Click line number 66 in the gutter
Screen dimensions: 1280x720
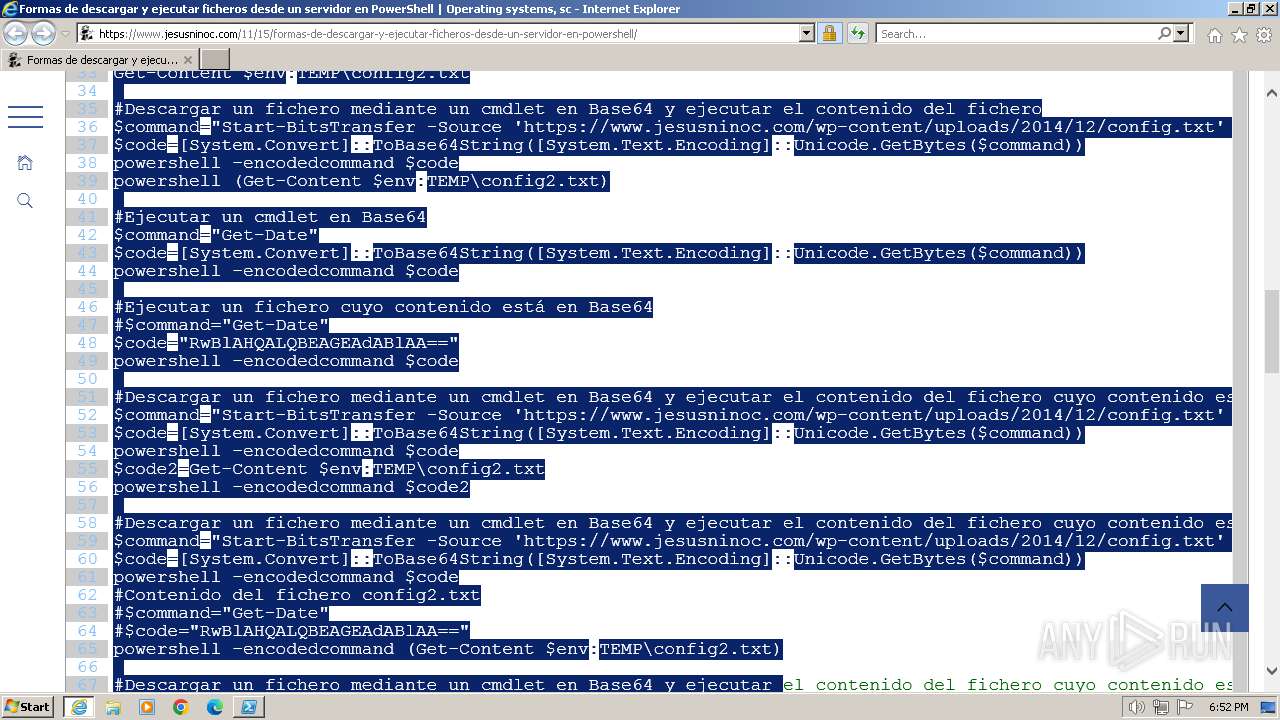pos(87,667)
